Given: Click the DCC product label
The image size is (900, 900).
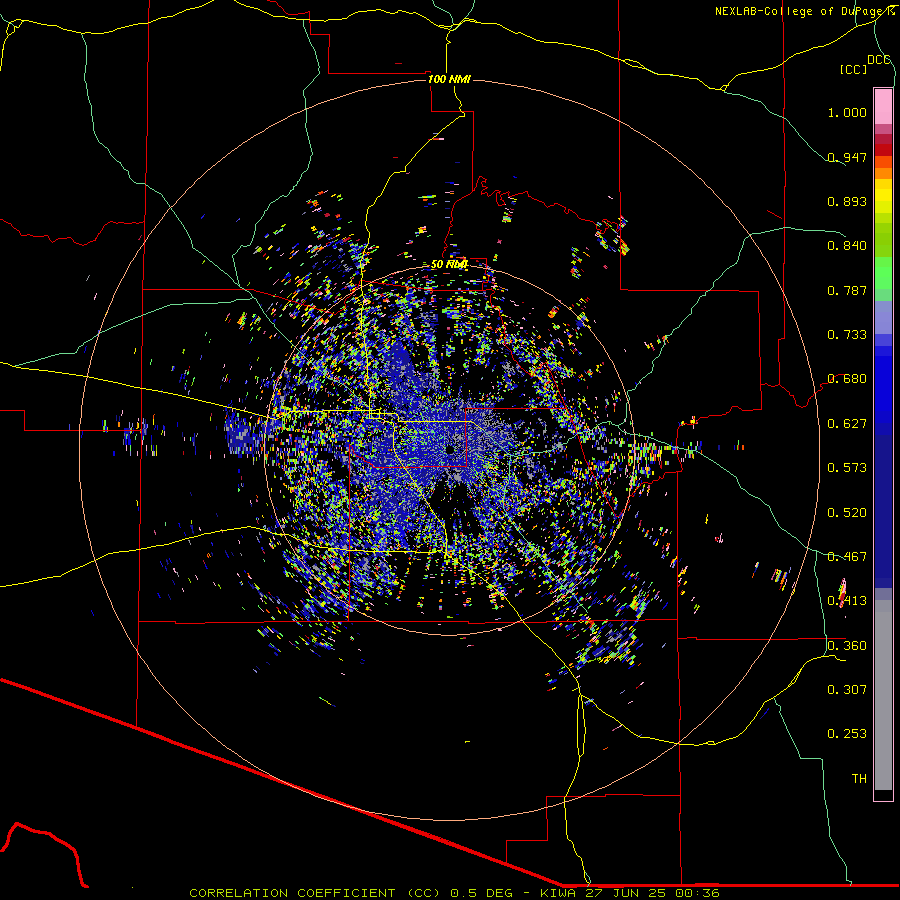Looking at the screenshot, I should 878,60.
